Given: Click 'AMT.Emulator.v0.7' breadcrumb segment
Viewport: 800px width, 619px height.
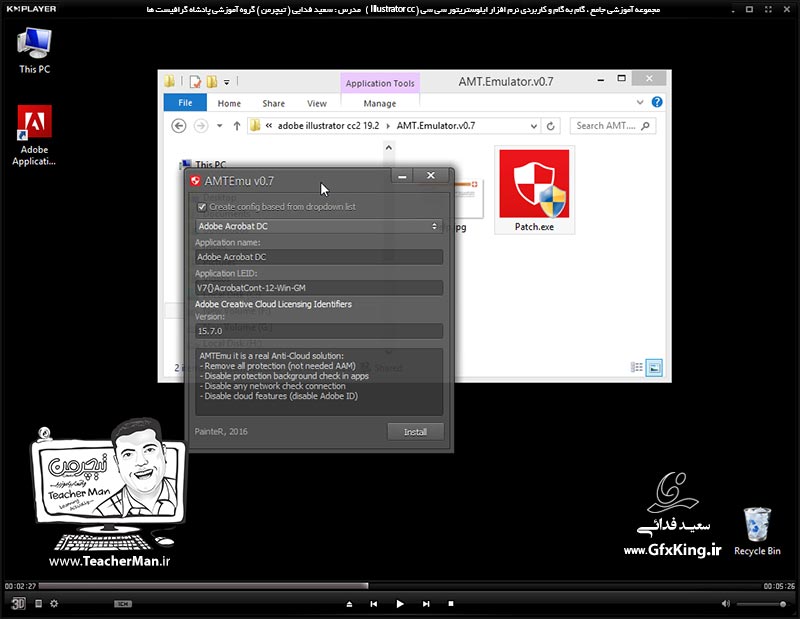Looking at the screenshot, I should click(x=436, y=126).
